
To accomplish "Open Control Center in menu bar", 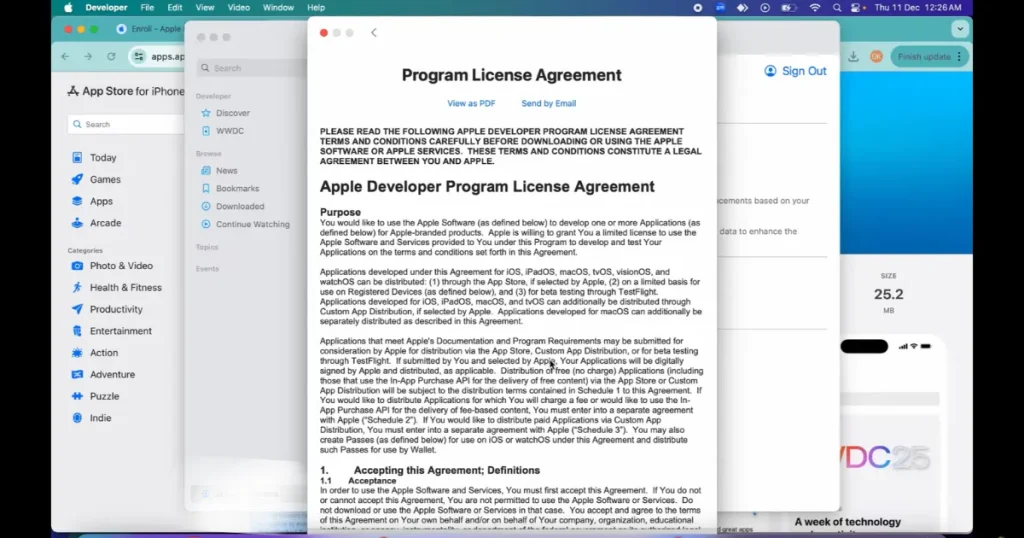I will 856,8.
